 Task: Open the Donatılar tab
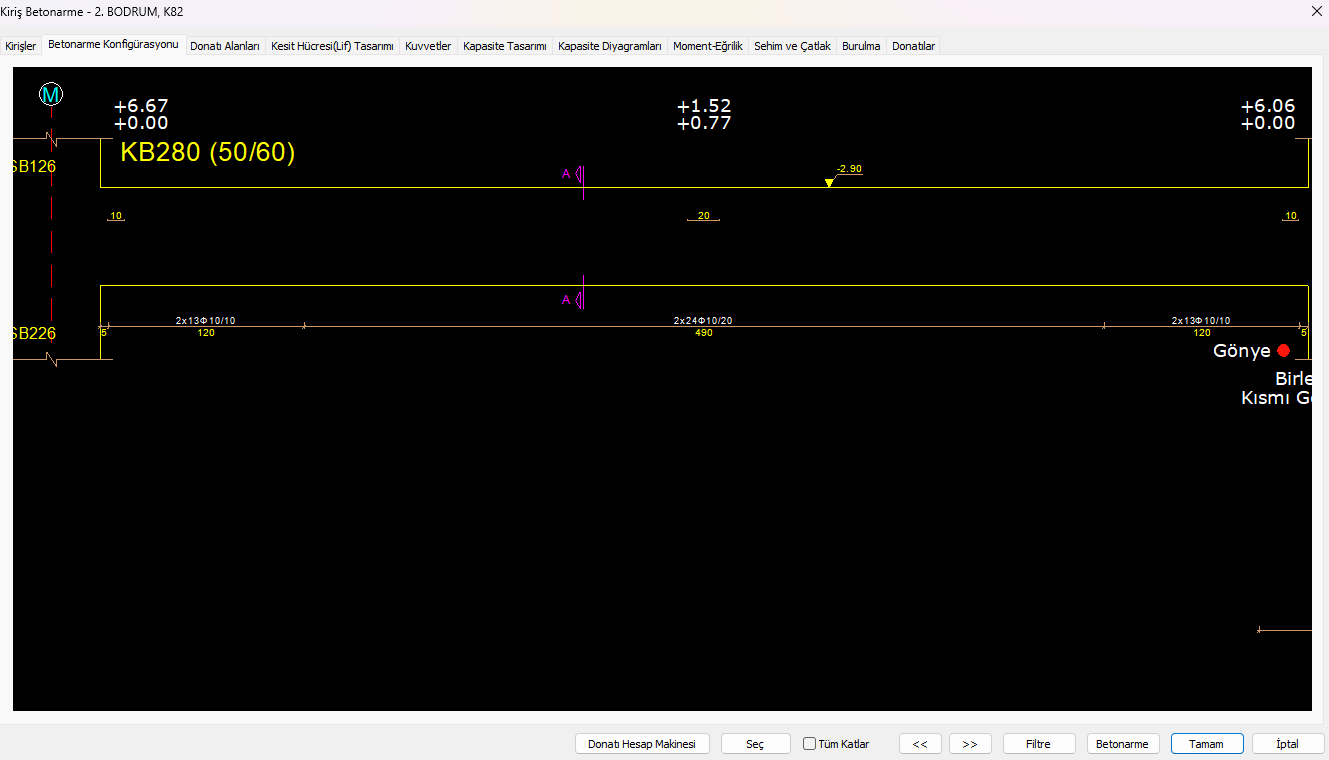[913, 46]
